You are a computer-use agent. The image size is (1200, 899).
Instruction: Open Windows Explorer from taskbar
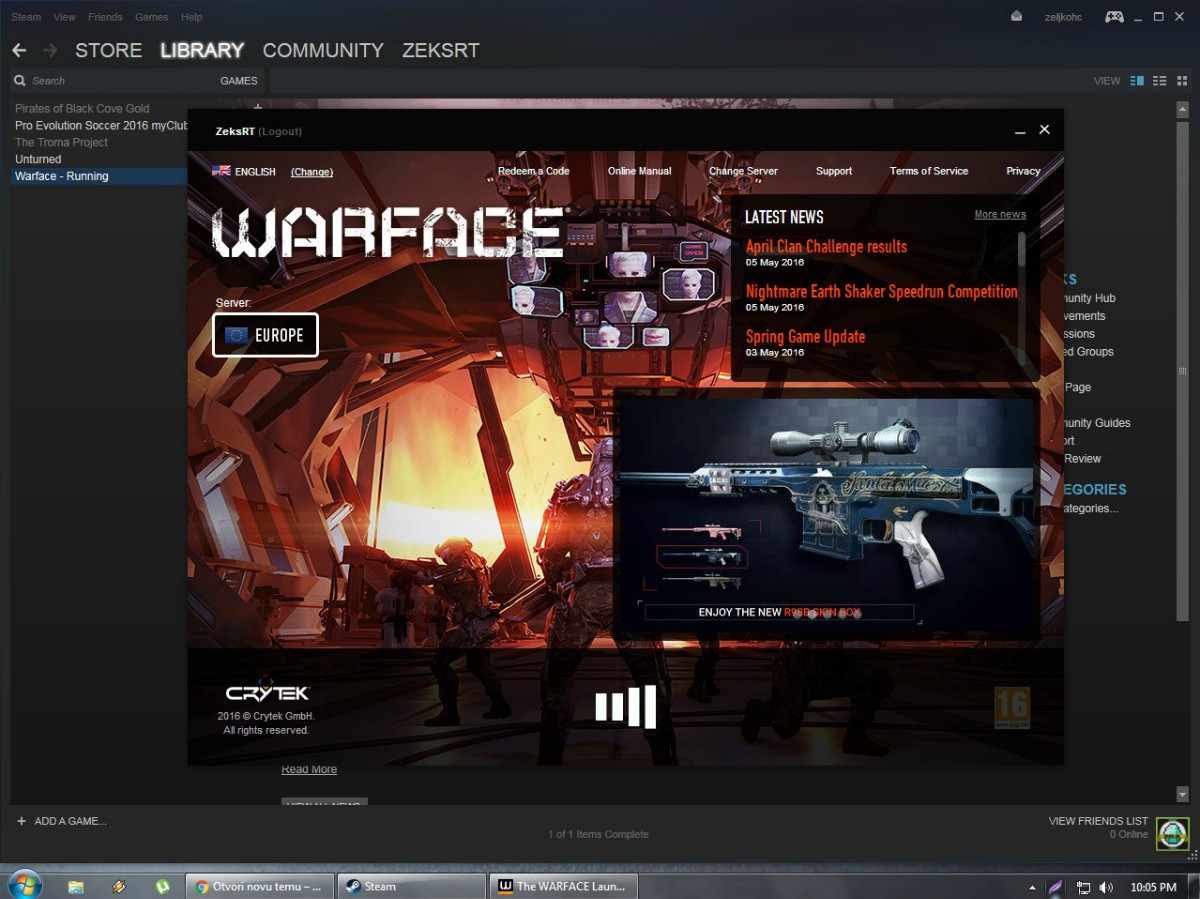tap(76, 886)
